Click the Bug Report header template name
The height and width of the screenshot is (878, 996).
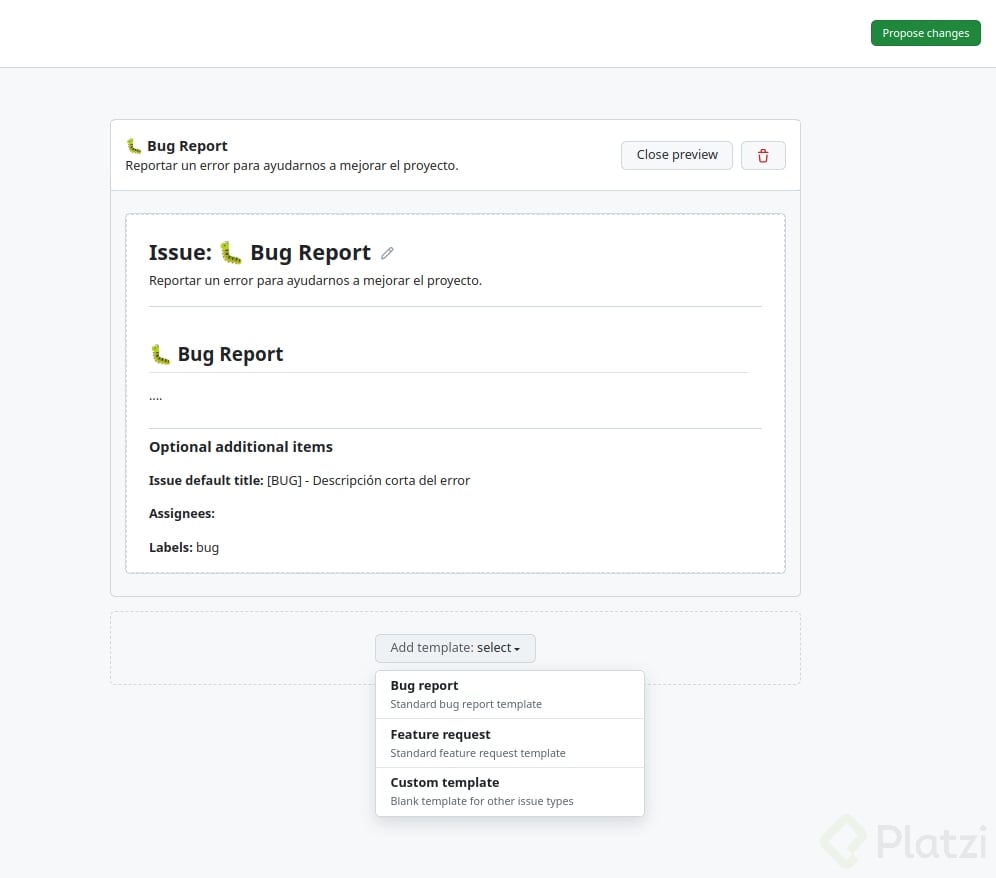[187, 146]
